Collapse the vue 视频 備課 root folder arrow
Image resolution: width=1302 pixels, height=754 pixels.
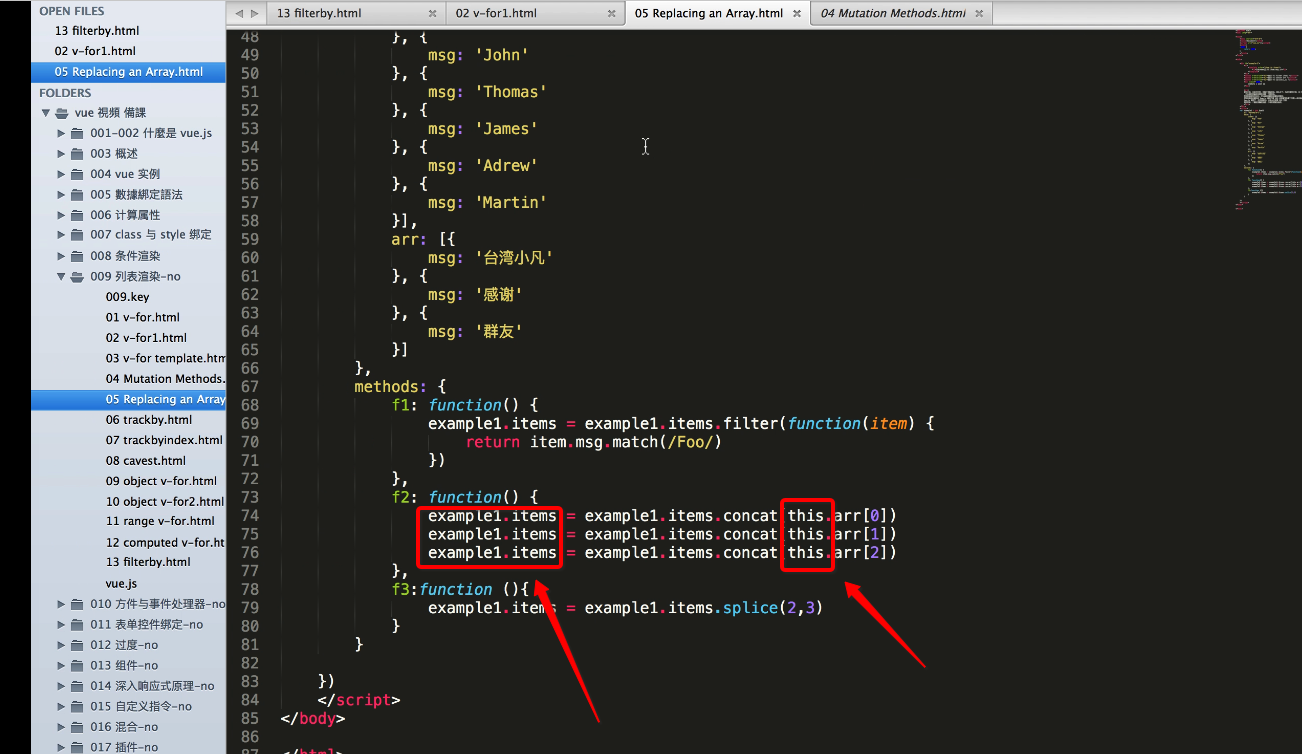pyautogui.click(x=45, y=113)
